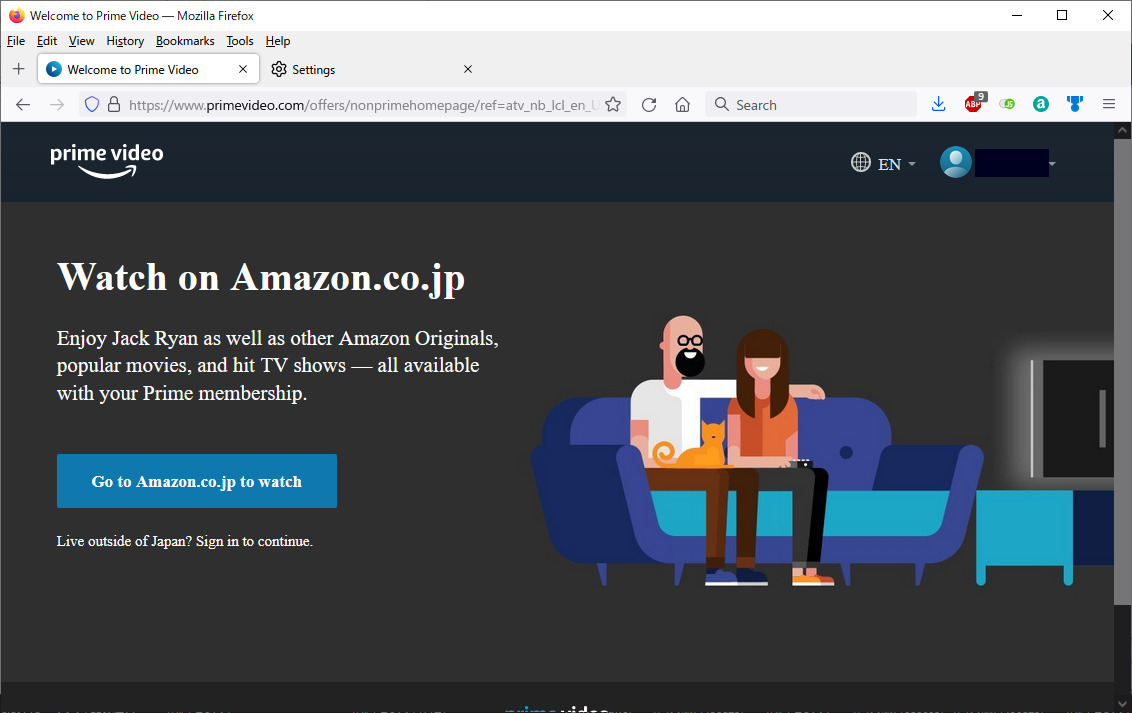This screenshot has height=713, width=1132.
Task: Expand the account dropdown arrow
Action: pyautogui.click(x=1052, y=164)
